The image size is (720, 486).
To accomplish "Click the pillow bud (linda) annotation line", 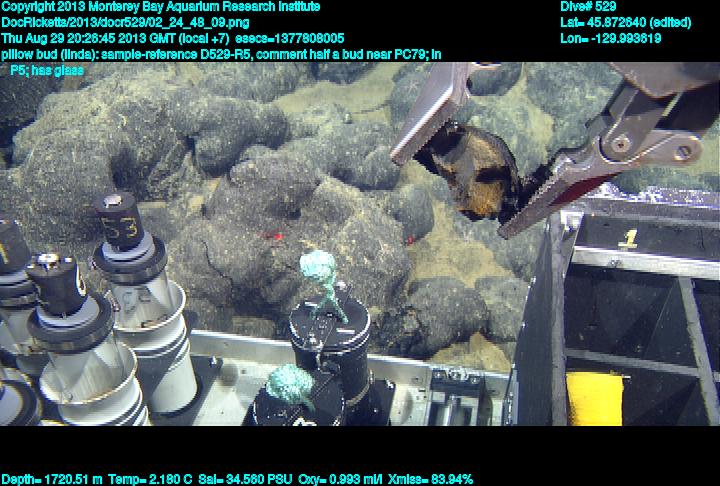I will point(220,54).
